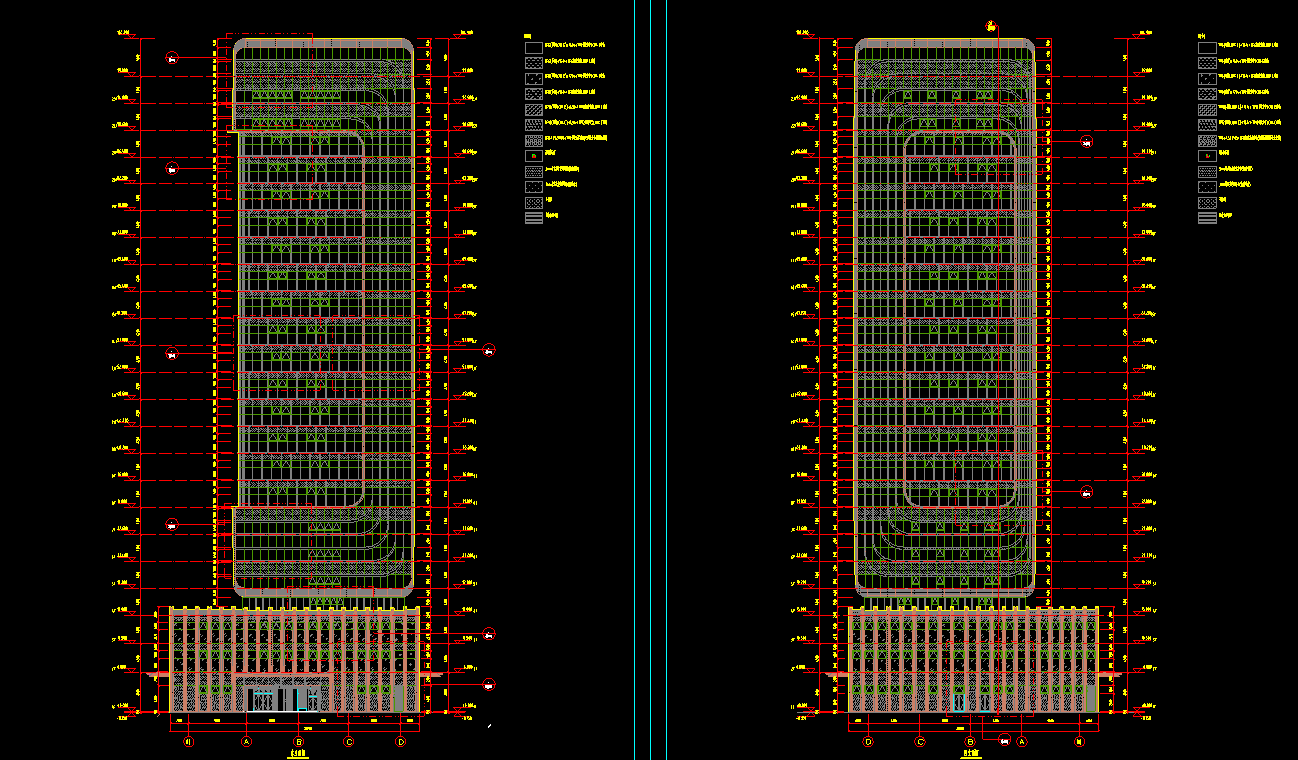Click left legend swatch containing red-green square

click(x=534, y=155)
